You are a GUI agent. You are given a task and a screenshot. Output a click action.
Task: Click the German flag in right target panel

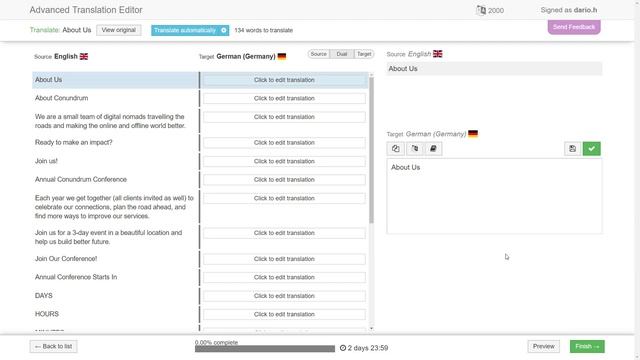coord(473,134)
